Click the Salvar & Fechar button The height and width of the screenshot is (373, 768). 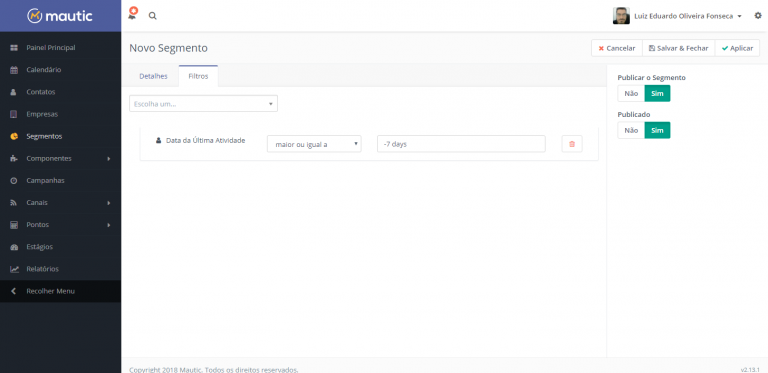coord(678,48)
